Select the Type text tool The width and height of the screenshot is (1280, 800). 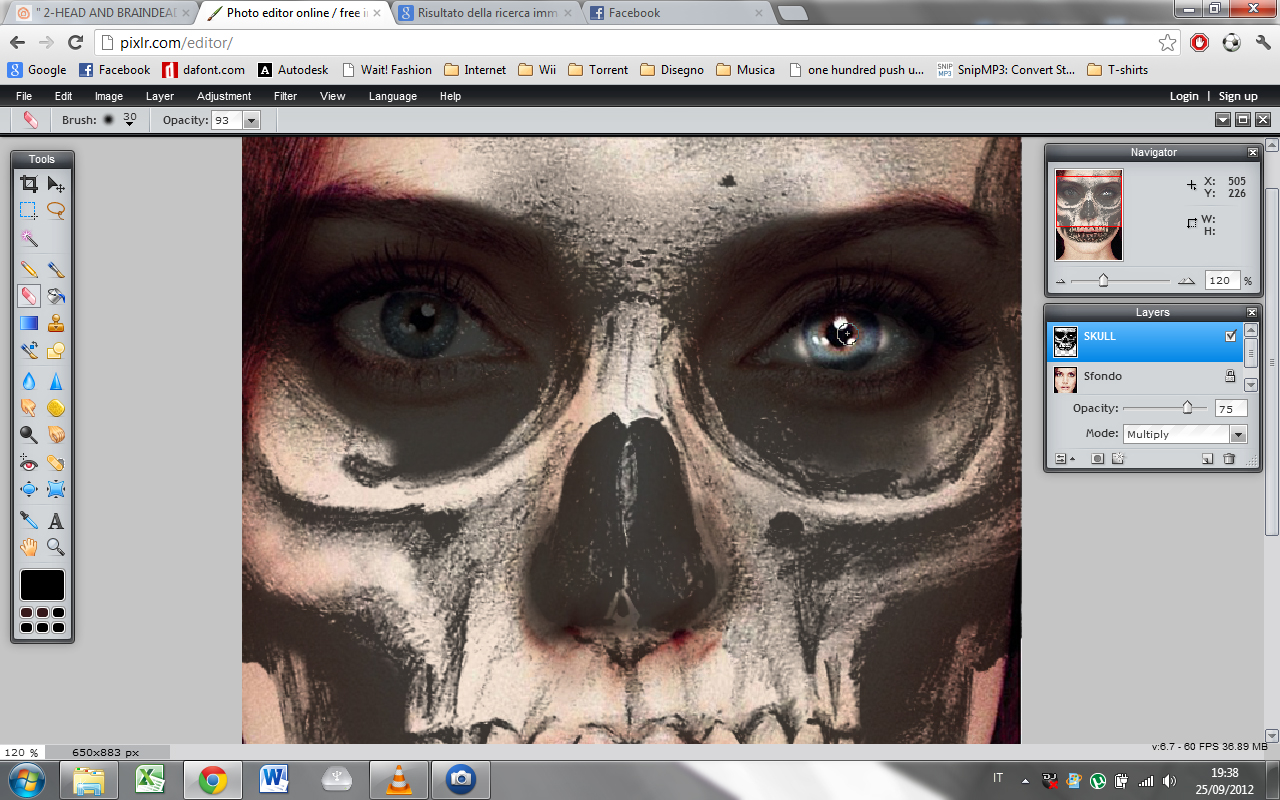coord(56,520)
